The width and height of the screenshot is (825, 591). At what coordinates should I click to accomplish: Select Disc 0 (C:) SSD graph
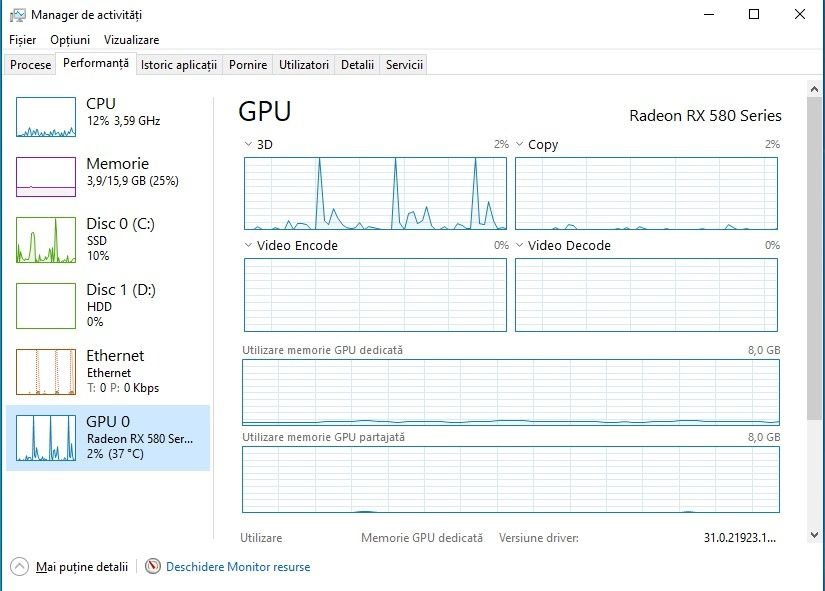point(46,240)
